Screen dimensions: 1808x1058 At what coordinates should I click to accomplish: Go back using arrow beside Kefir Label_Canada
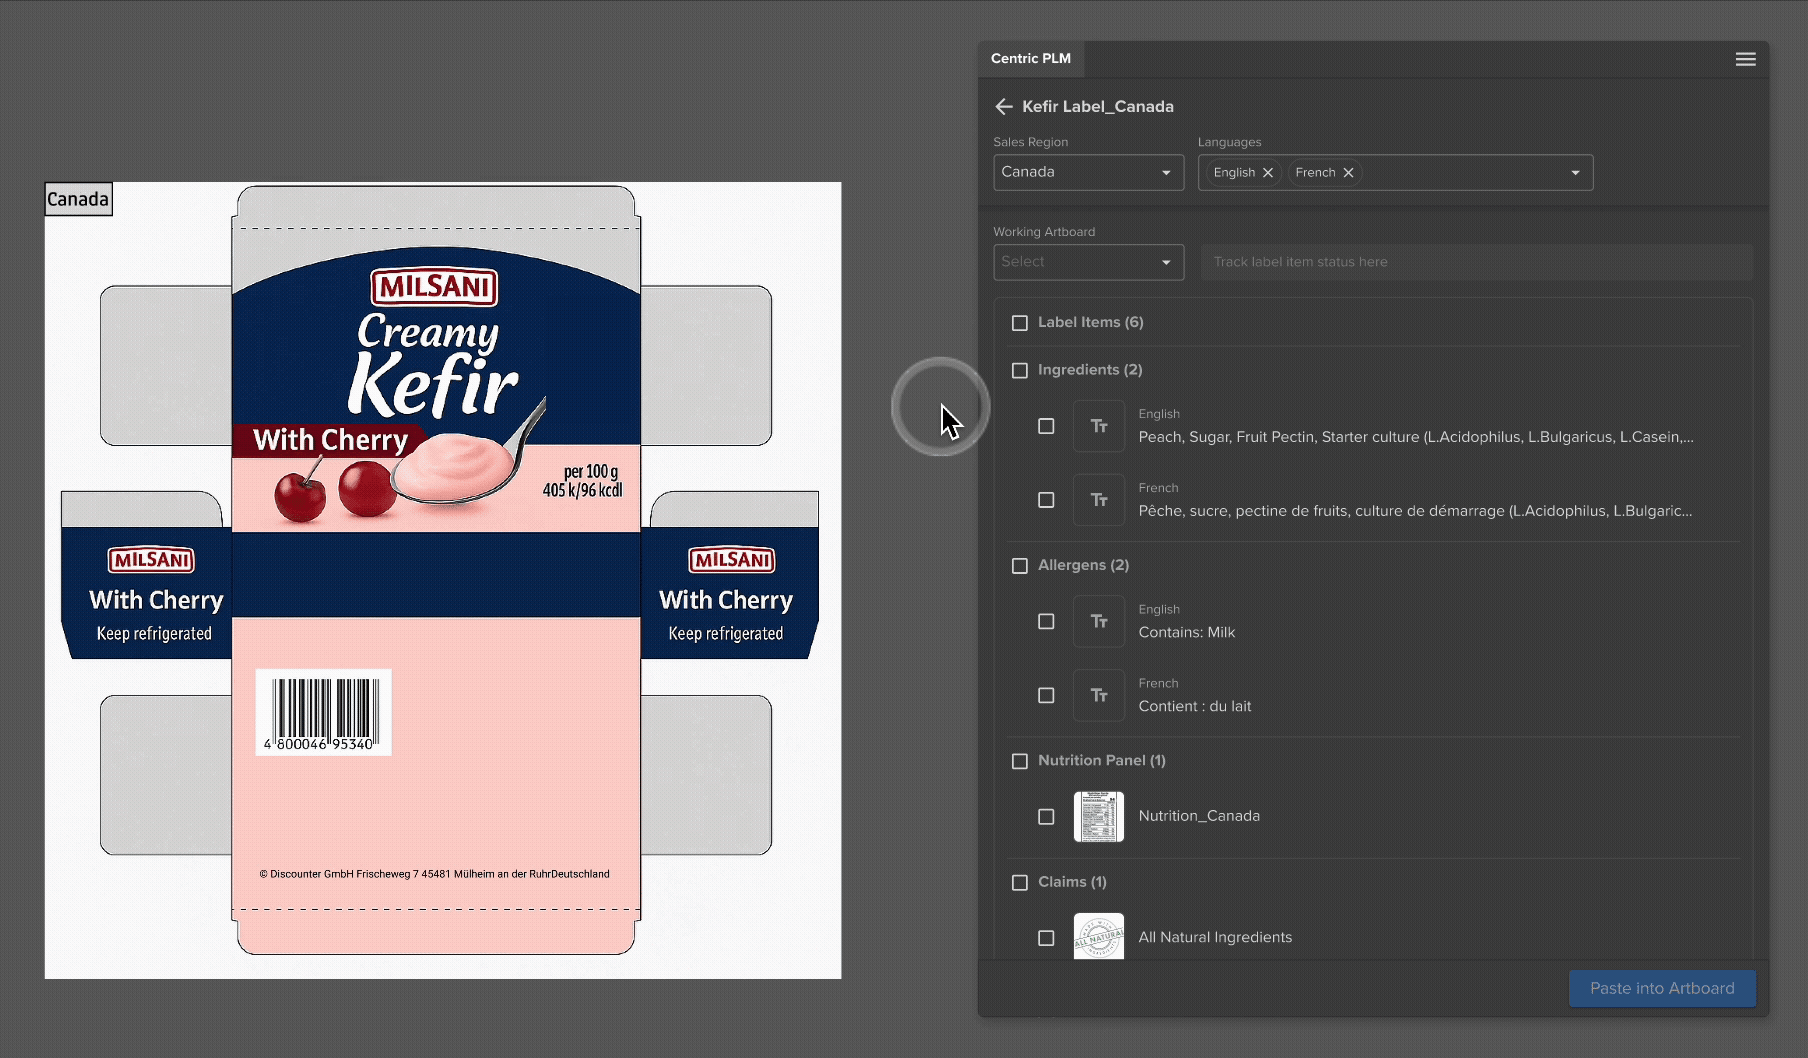coord(1004,106)
